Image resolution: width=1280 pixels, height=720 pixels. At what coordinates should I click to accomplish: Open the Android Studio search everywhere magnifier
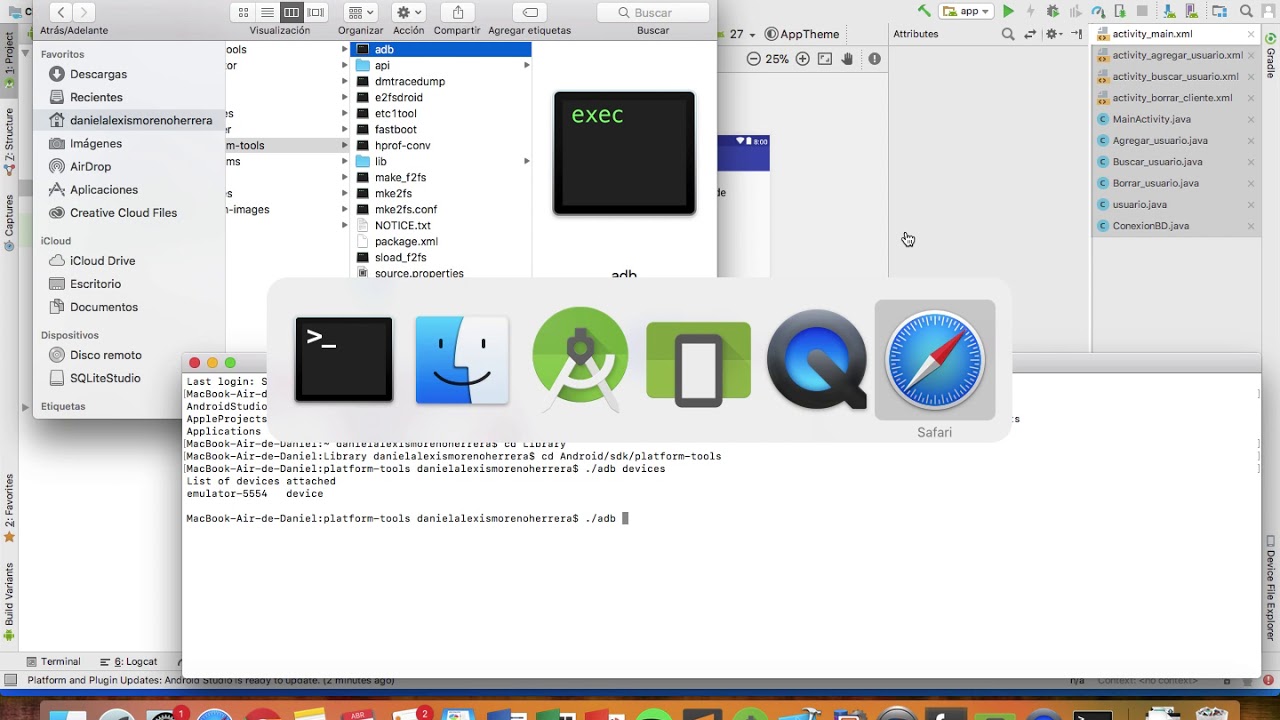point(1248,11)
